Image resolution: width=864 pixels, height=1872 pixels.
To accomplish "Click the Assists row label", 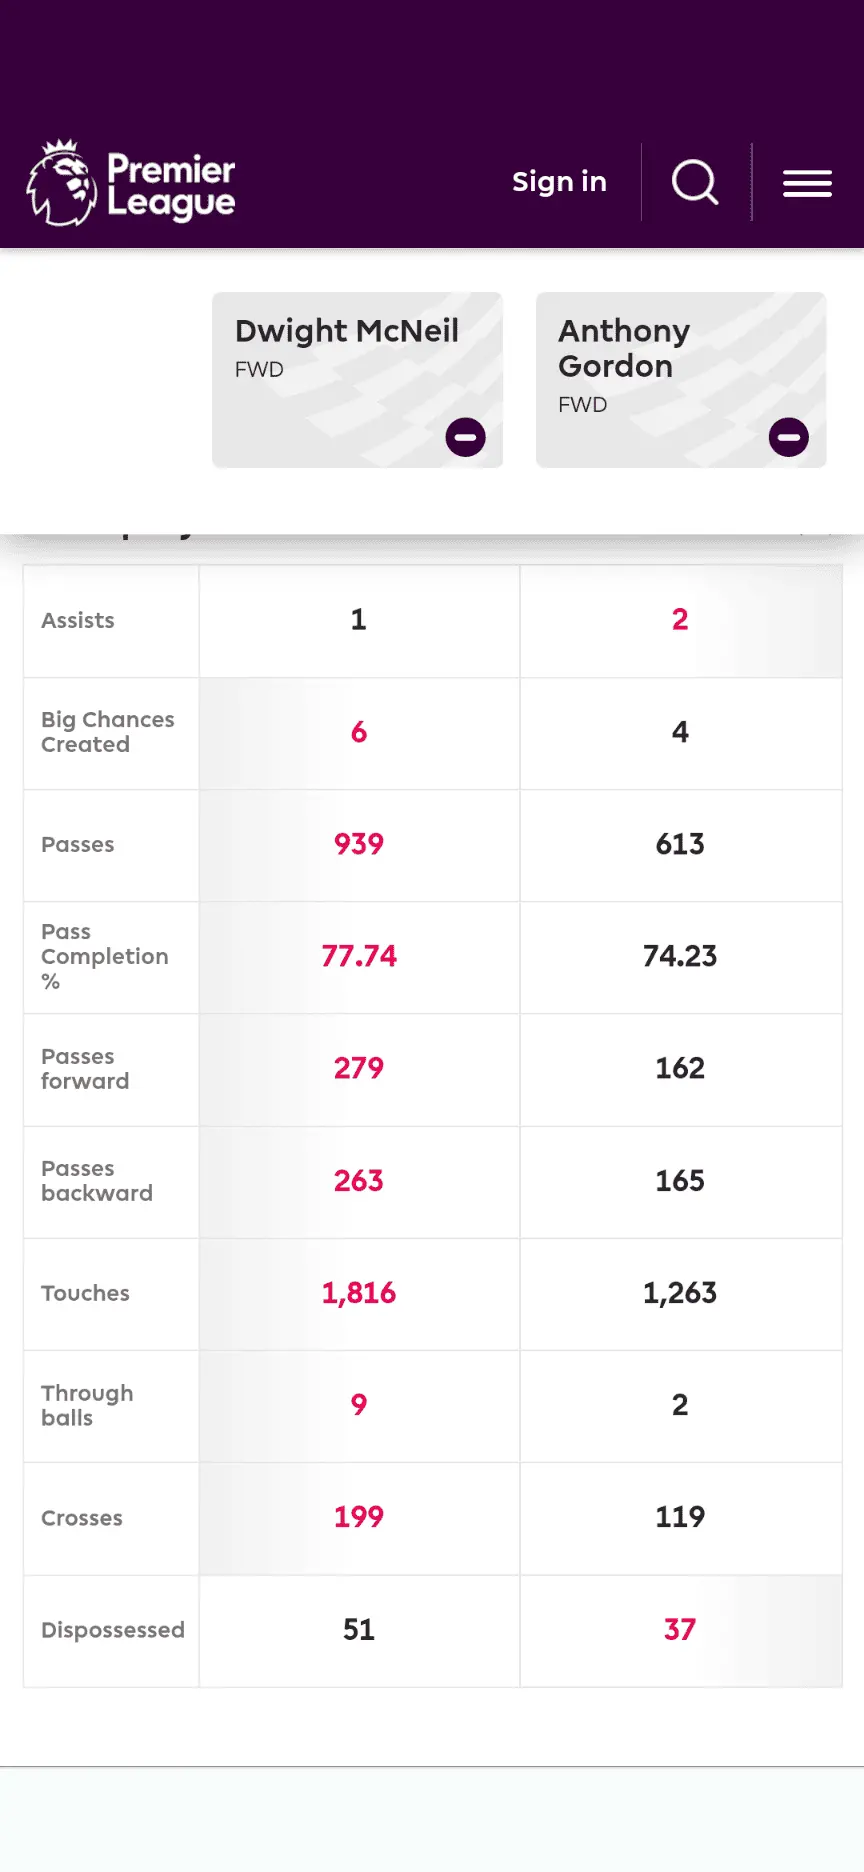I will [78, 621].
